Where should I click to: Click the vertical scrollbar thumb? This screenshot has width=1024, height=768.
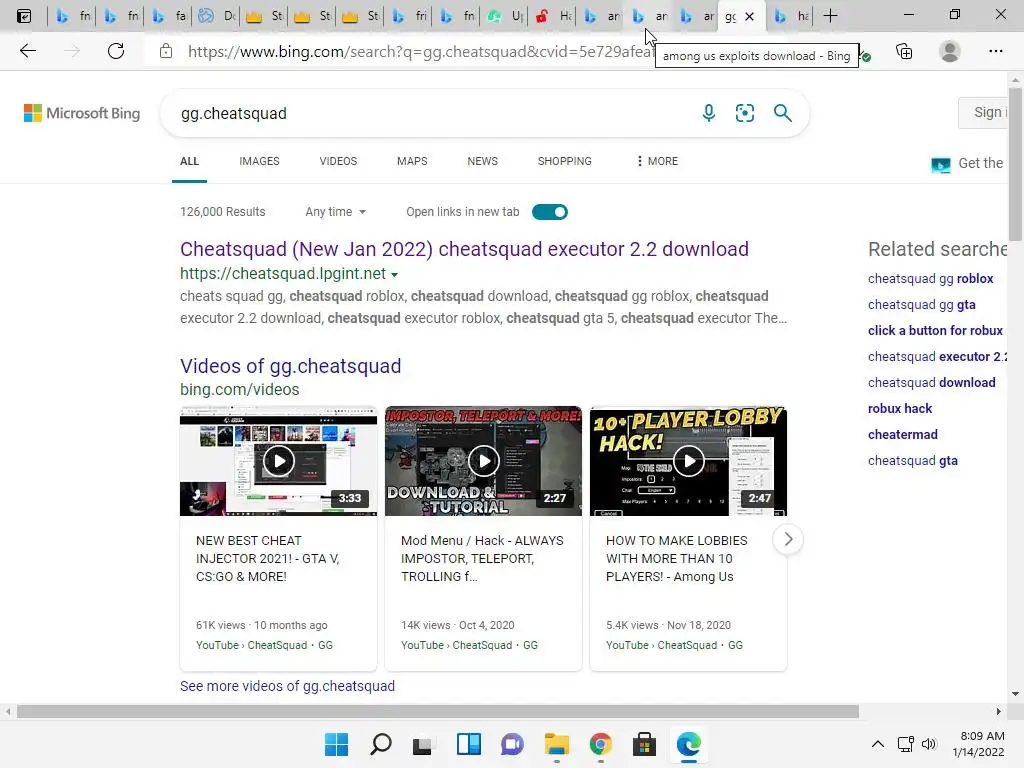(x=1015, y=163)
